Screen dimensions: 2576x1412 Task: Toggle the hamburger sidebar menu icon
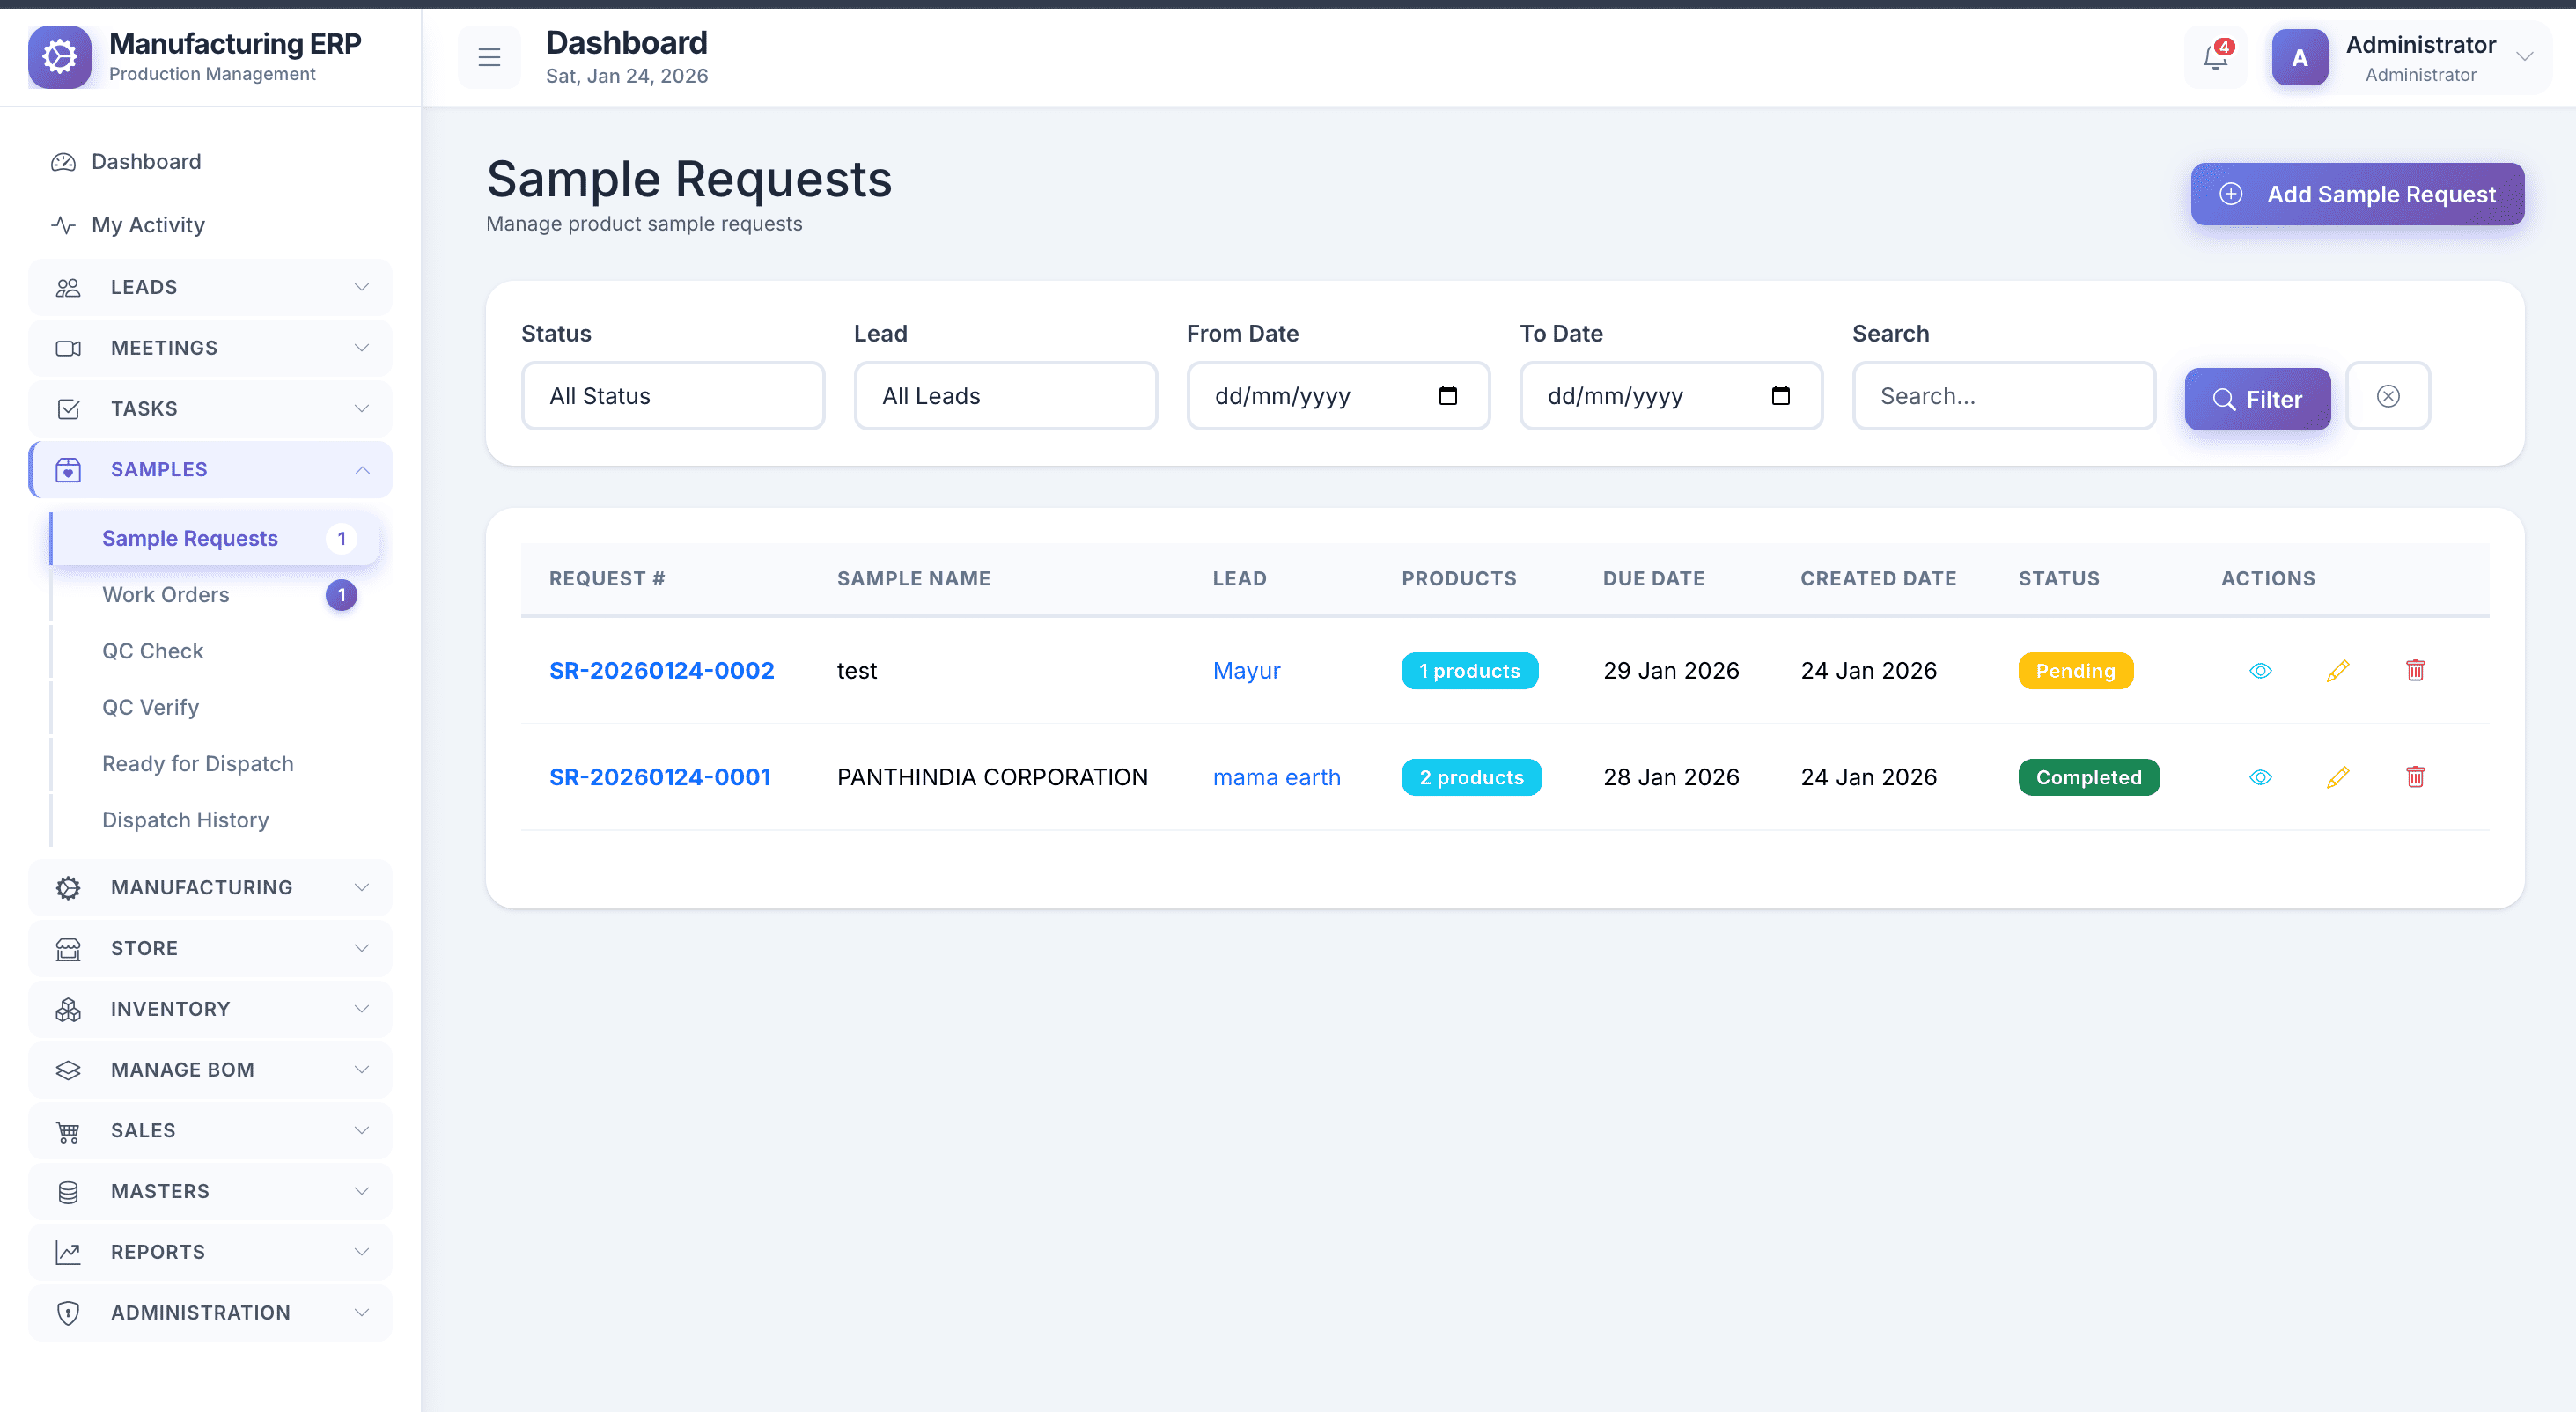click(x=489, y=58)
